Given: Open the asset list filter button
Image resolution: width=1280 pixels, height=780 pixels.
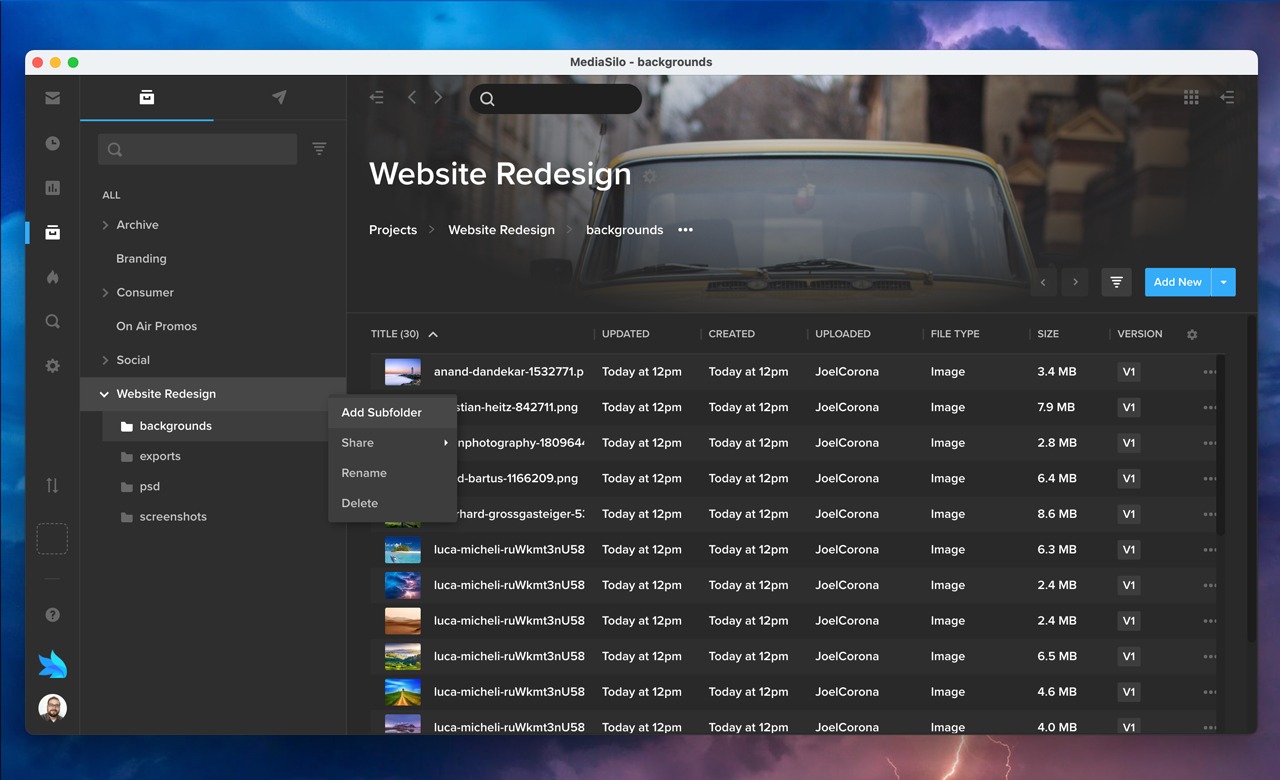Looking at the screenshot, I should pos(1116,282).
